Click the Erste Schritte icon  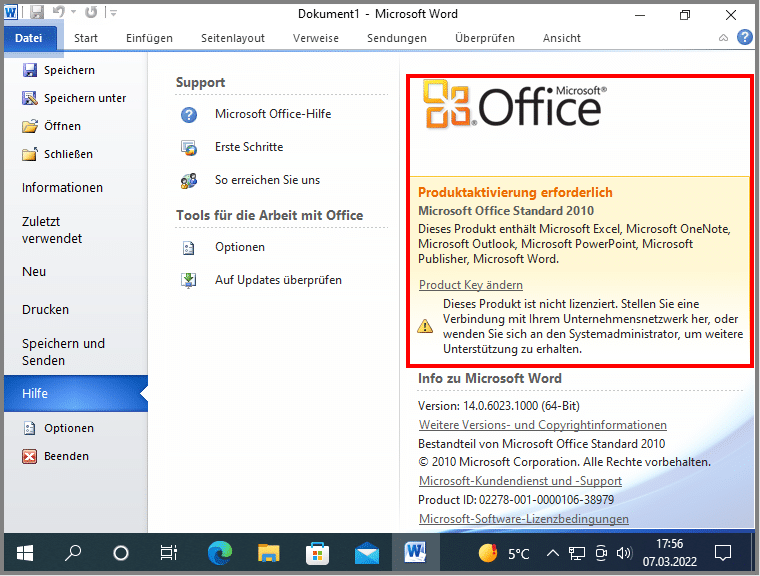click(x=189, y=147)
